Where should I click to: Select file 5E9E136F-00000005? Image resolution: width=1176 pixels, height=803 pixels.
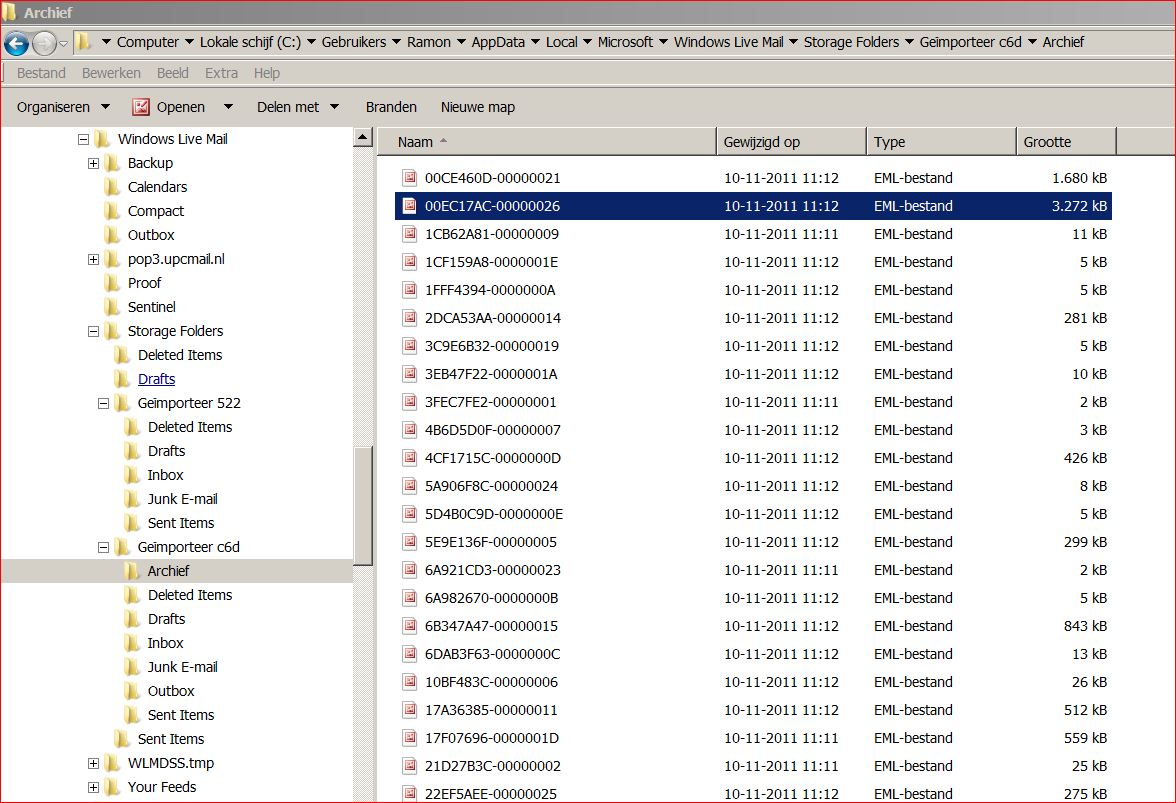click(x=753, y=542)
